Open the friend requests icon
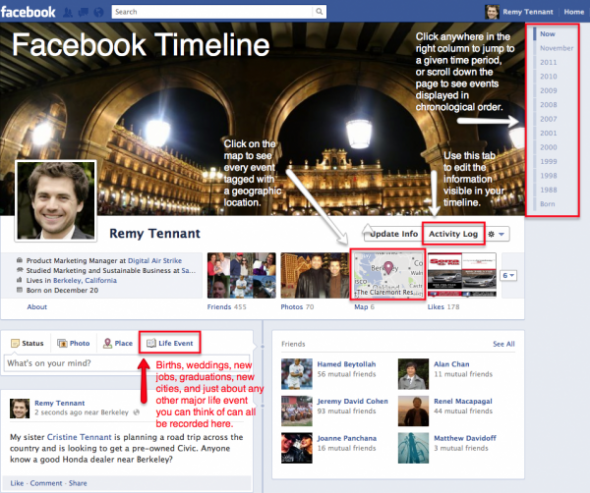 tap(68, 12)
